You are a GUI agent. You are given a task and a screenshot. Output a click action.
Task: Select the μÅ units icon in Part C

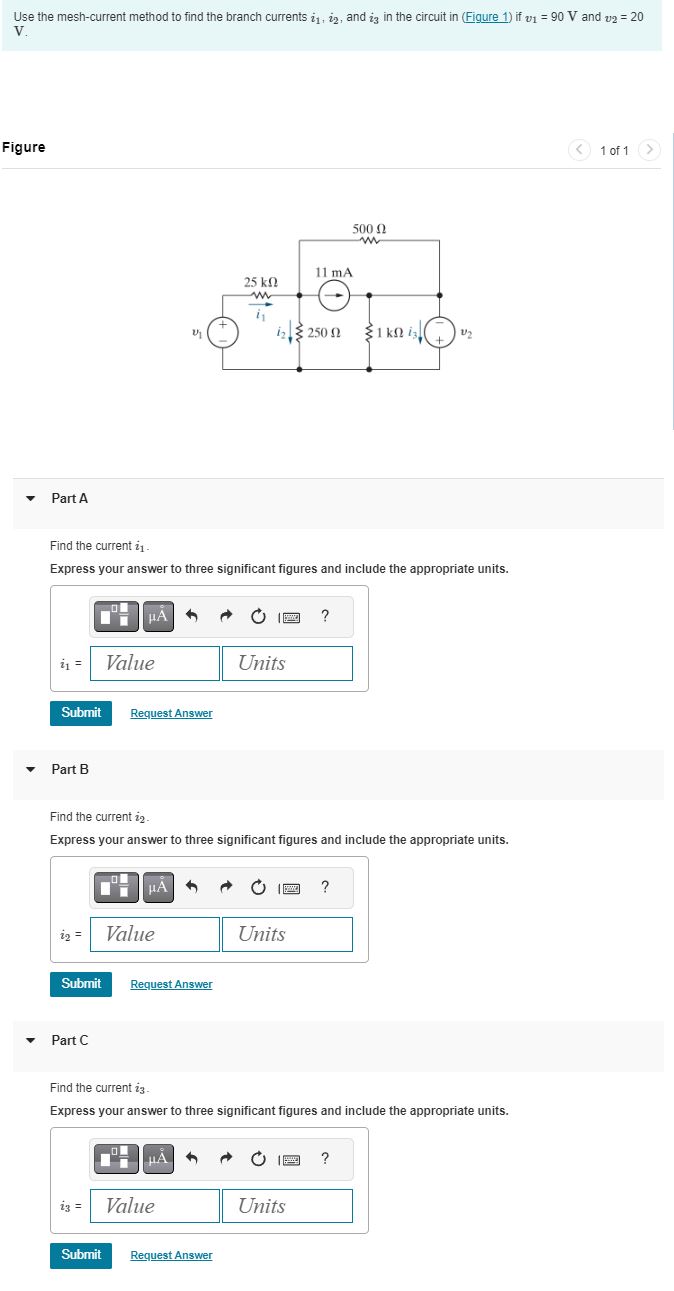tap(156, 1158)
